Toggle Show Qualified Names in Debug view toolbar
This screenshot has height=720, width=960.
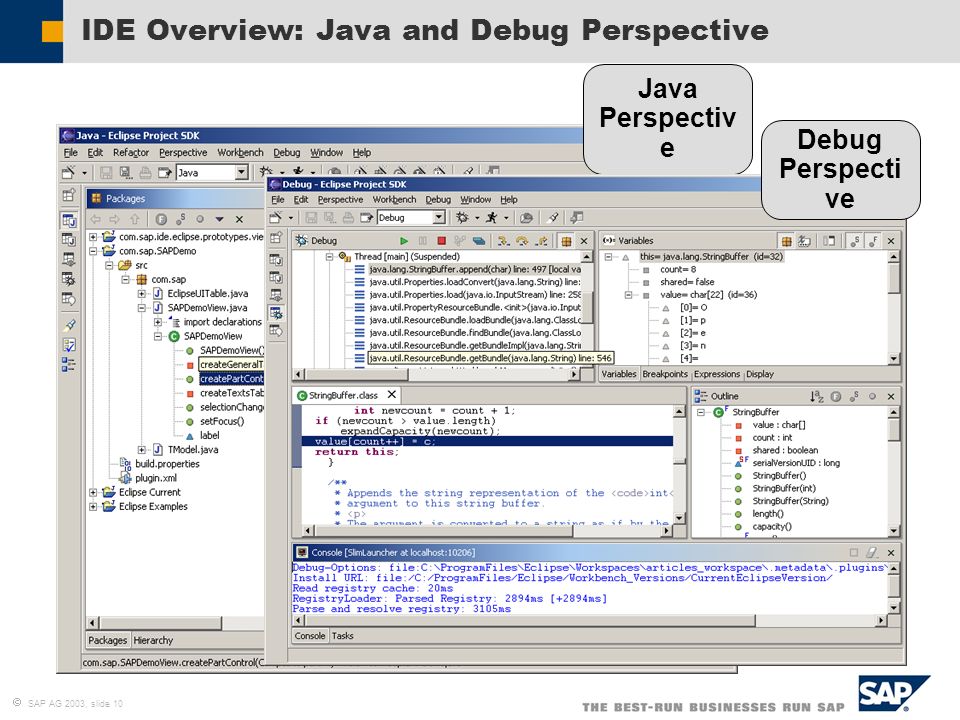tap(566, 241)
